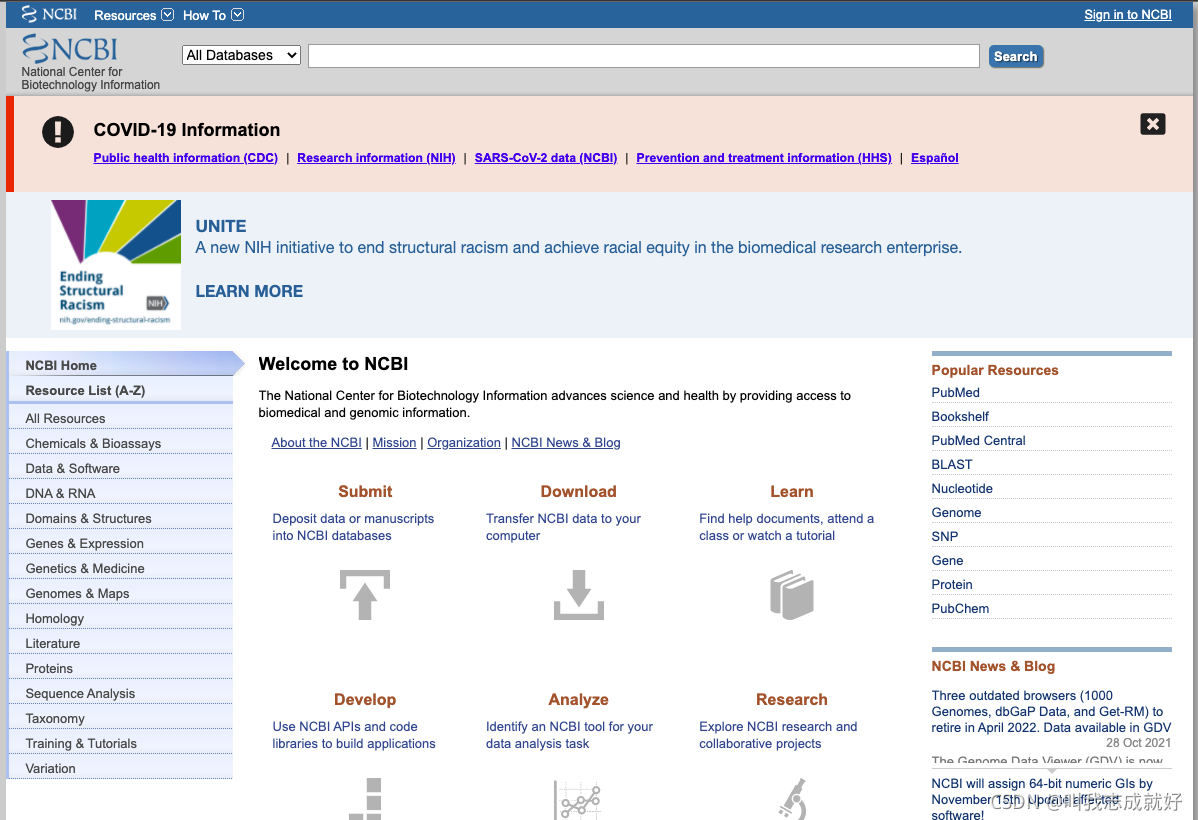This screenshot has height=820, width=1198.
Task: Open Genomes & Maps category
Action: (121, 593)
